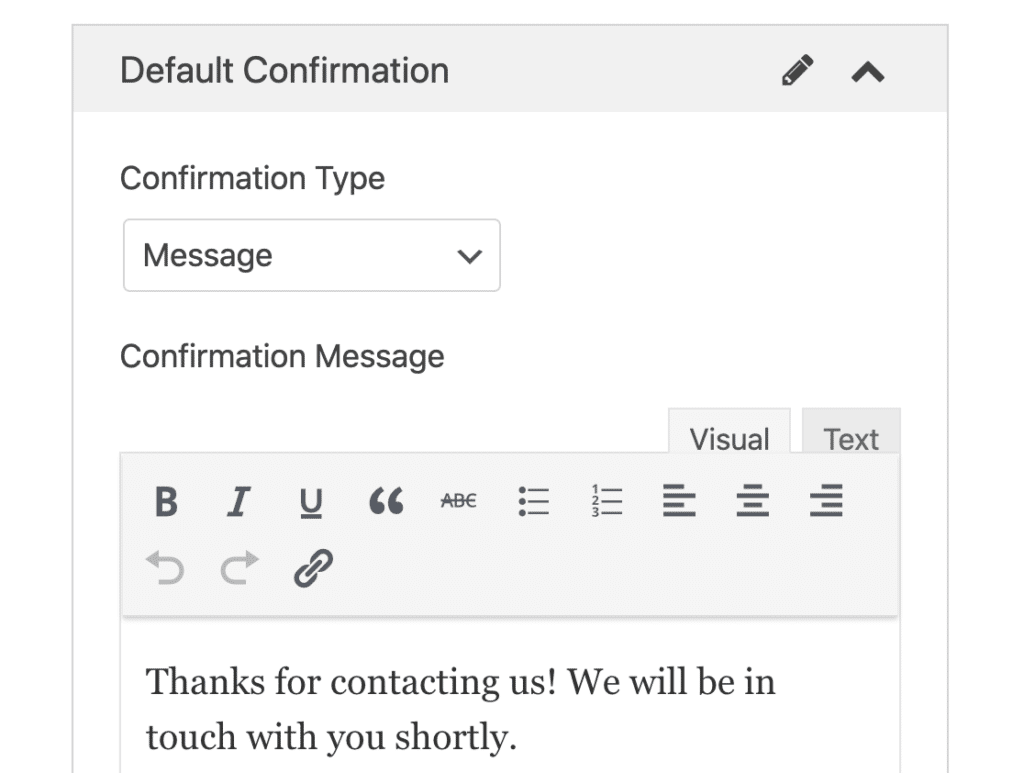Apply underline formatting

311,501
